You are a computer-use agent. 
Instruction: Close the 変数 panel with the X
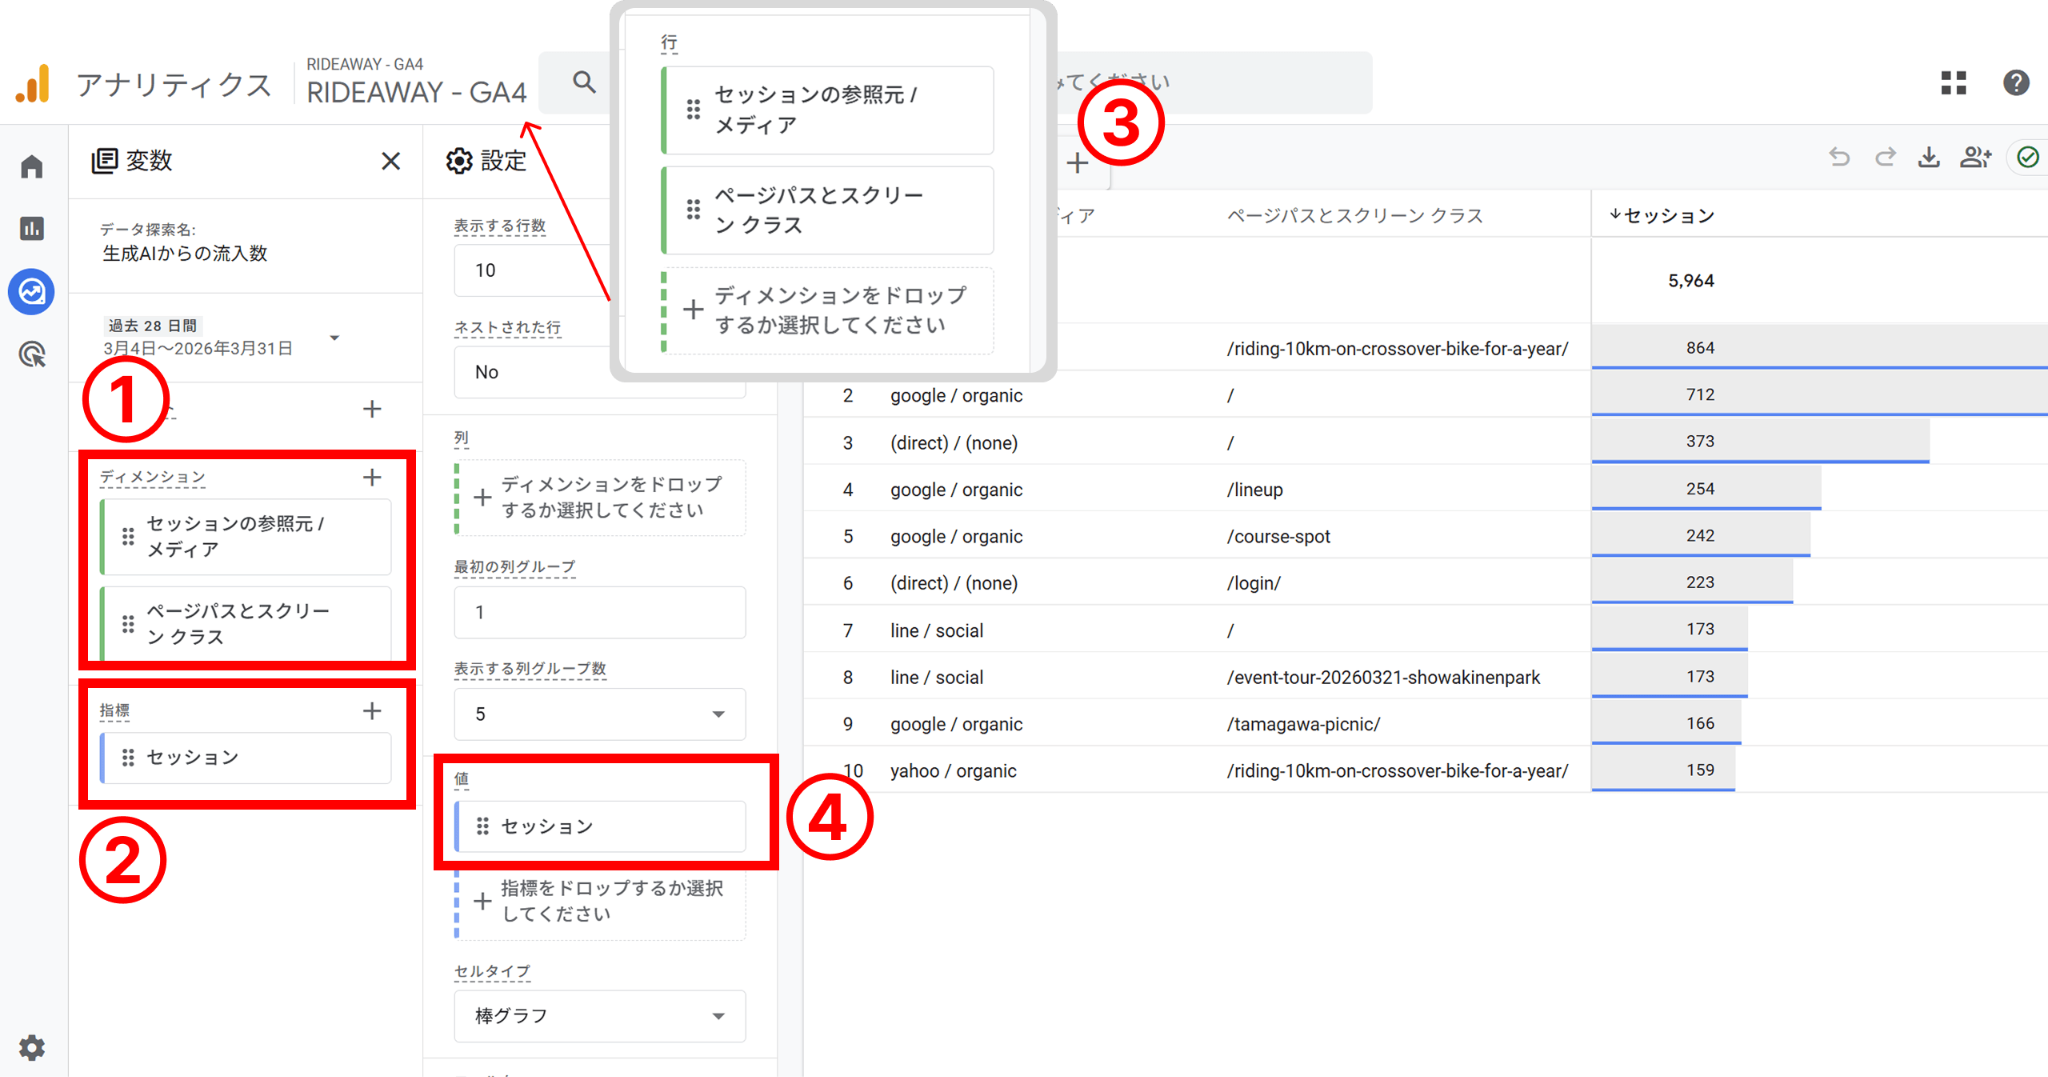point(390,161)
